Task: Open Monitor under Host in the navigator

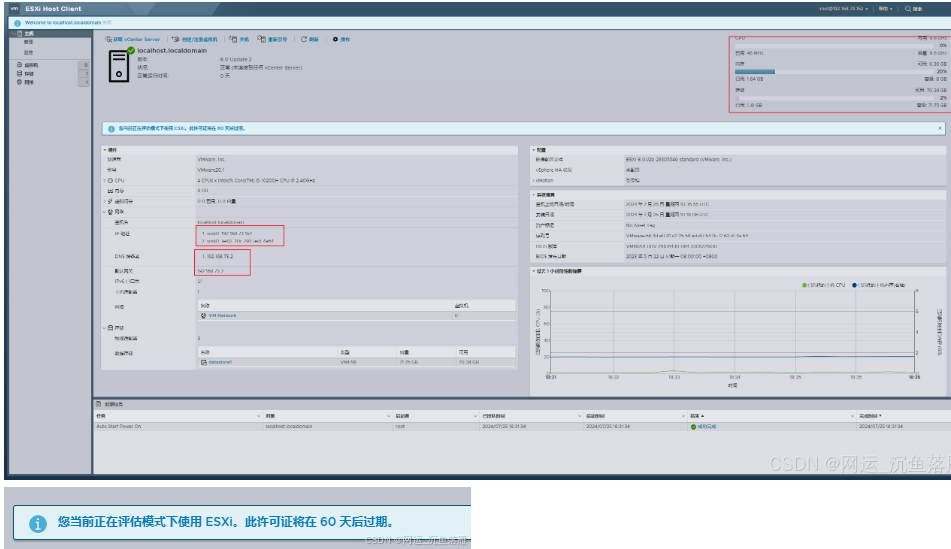Action: point(29,53)
